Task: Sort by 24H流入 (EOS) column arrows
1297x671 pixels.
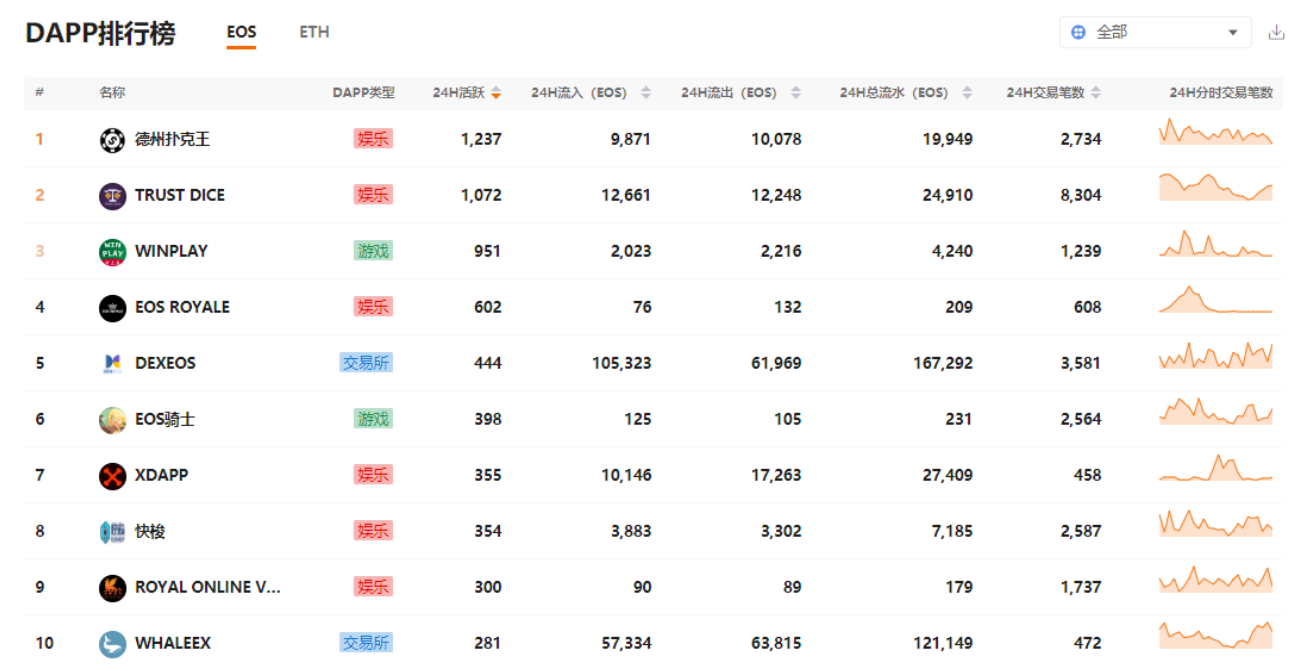Action: 646,93
